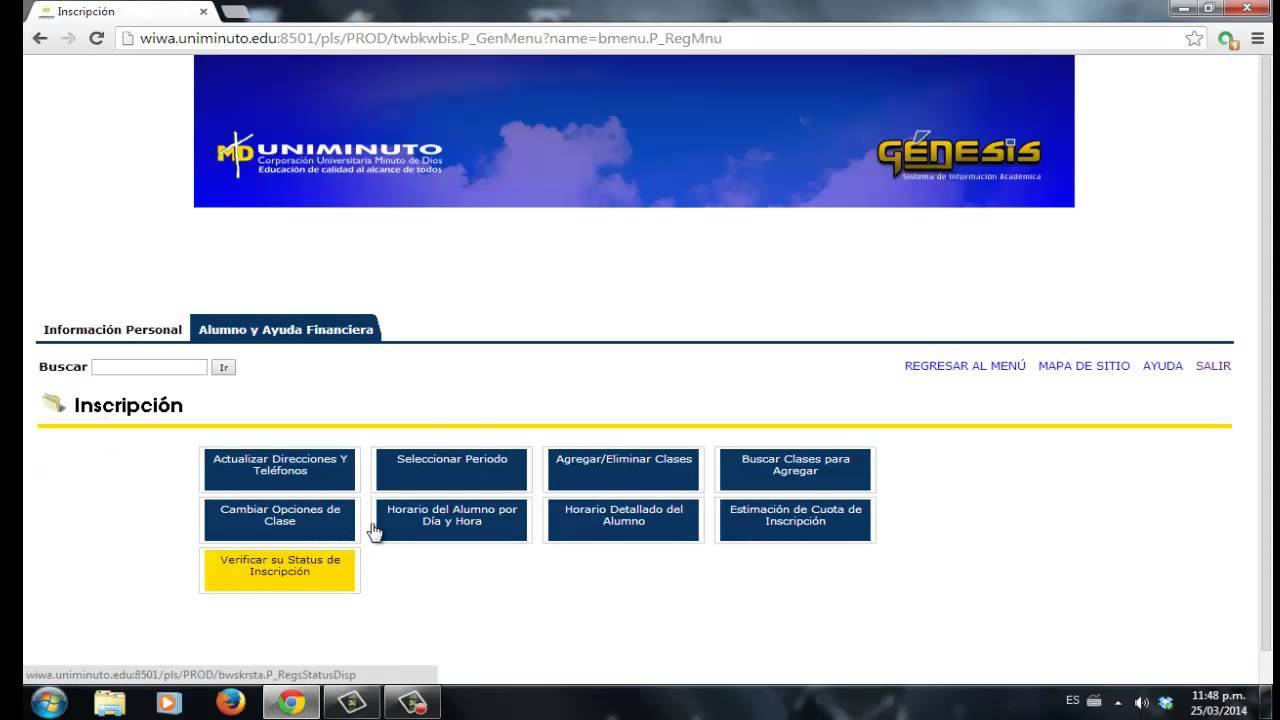Click Verificar su Status de Inscripción
The width and height of the screenshot is (1280, 720).
click(x=280, y=570)
